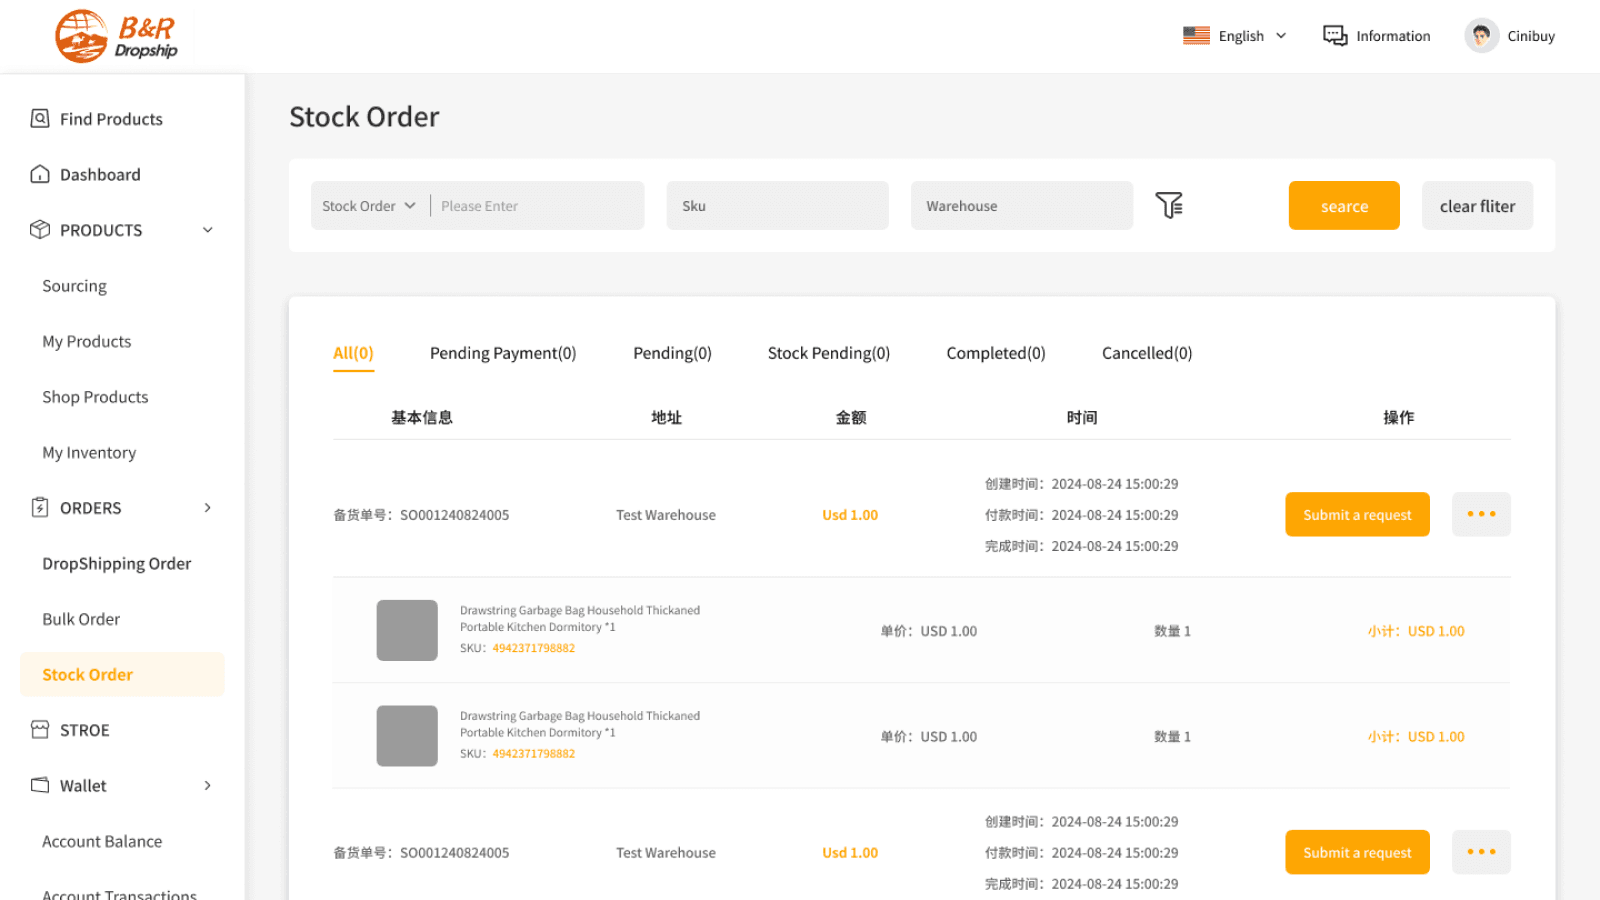Open the Stock Order type dropdown

[368, 205]
